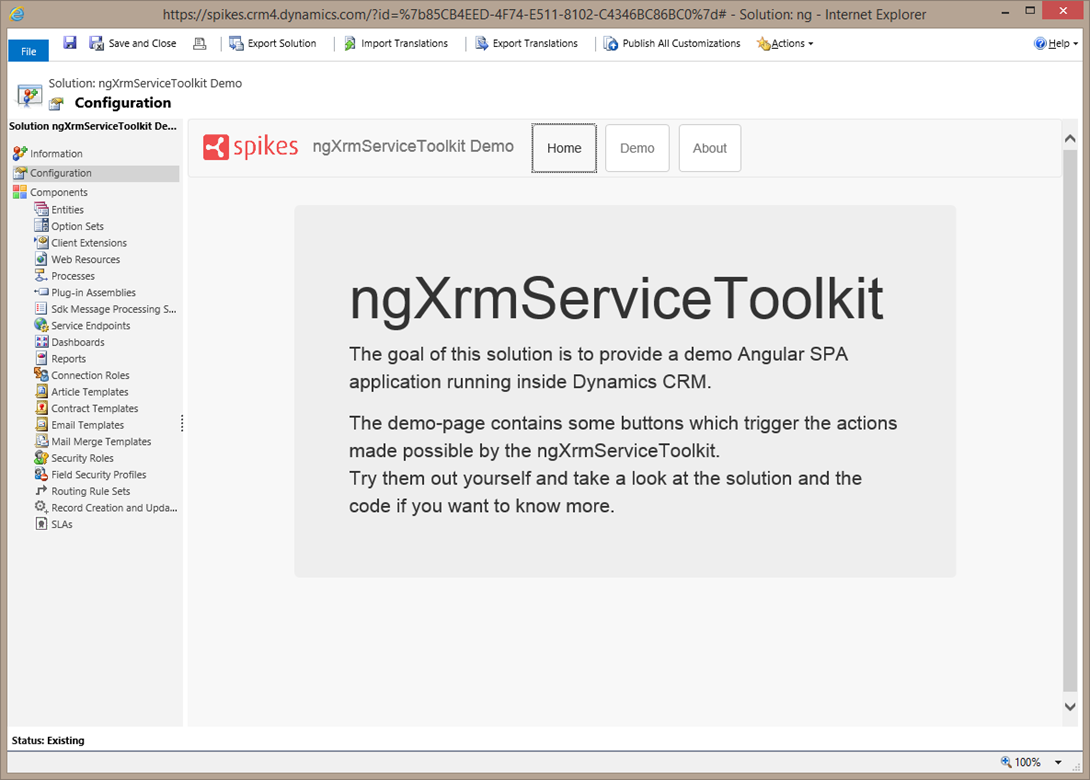Click the Export Solution button label
1090x780 pixels.
click(282, 43)
